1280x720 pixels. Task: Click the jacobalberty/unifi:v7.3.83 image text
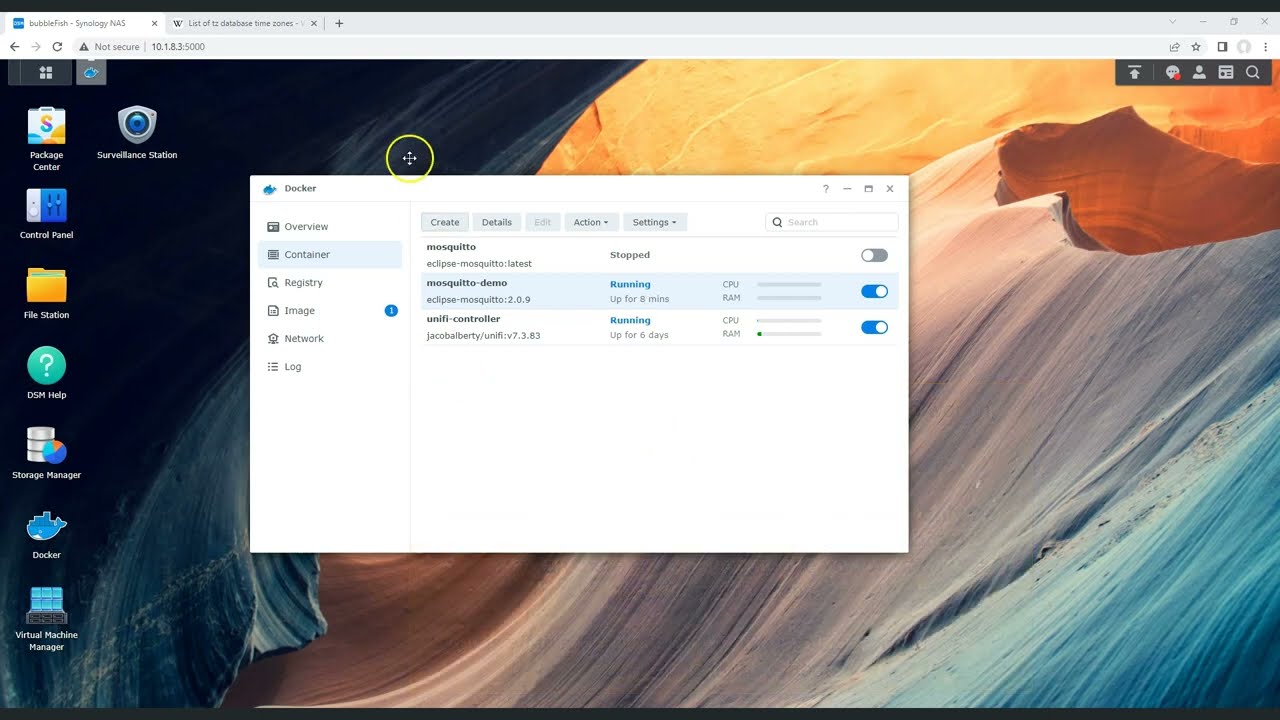pyautogui.click(x=484, y=336)
